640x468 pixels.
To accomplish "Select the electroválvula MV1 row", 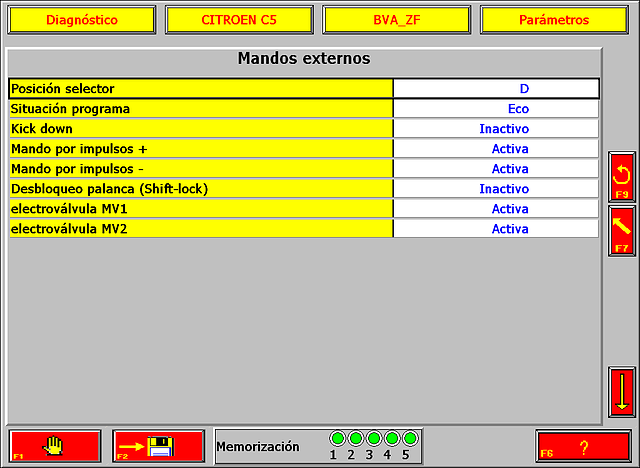I will coord(200,209).
